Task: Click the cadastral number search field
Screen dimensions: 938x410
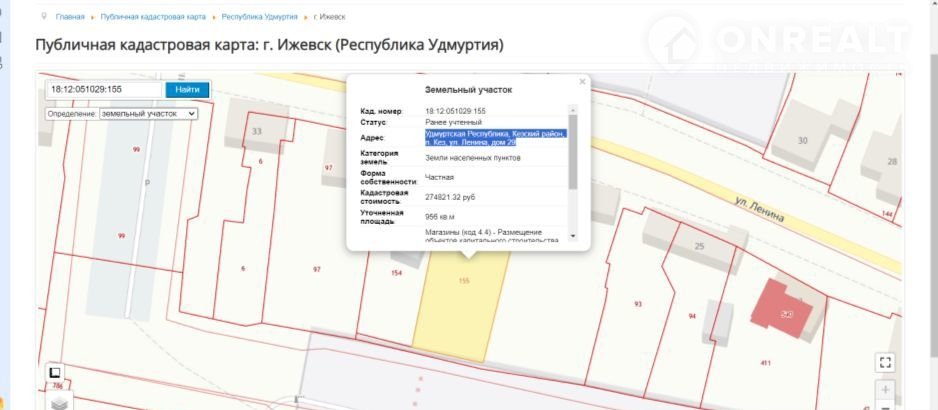Action: coord(104,89)
